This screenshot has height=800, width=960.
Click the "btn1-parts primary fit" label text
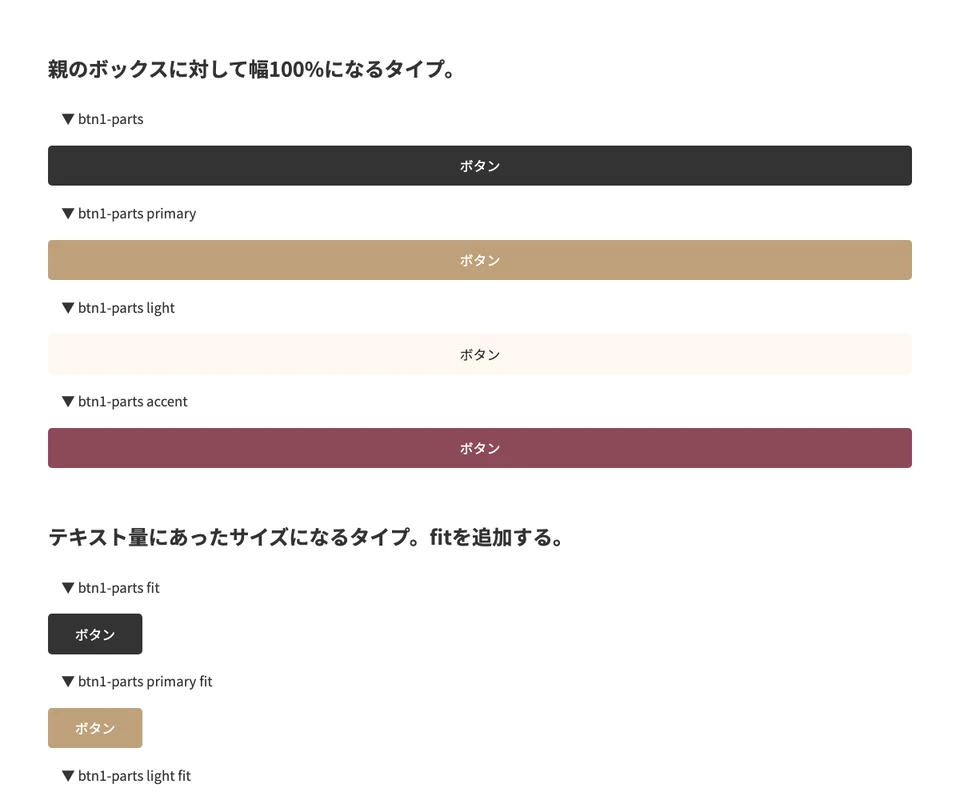[x=145, y=681]
